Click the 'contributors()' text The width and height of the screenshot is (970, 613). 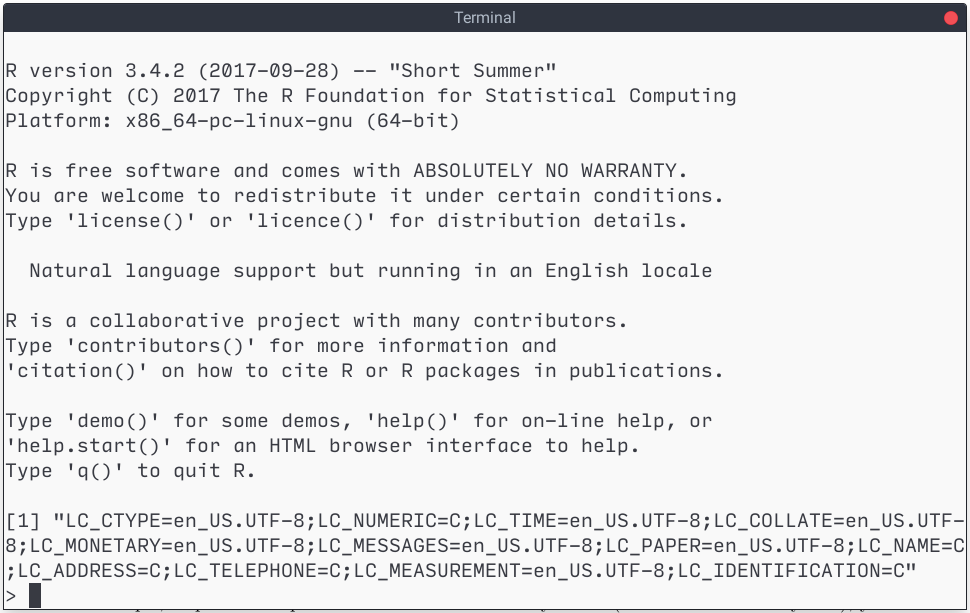pyautogui.click(x=160, y=346)
